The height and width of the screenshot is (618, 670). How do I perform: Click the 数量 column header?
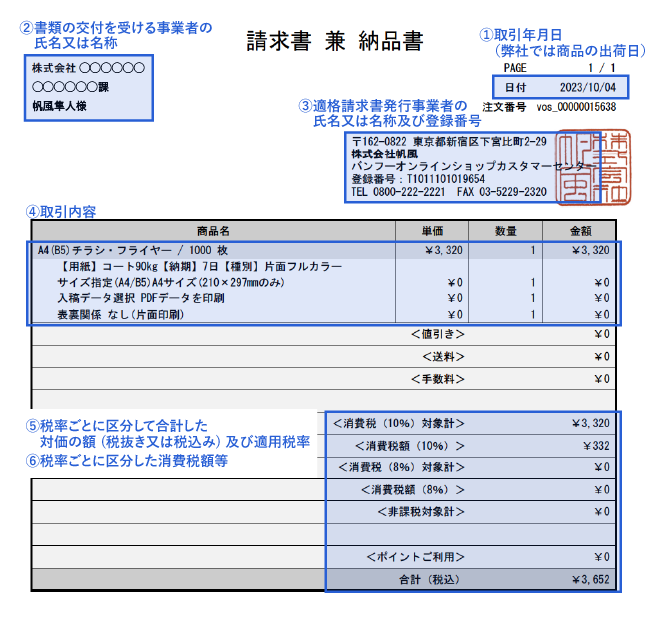click(x=506, y=231)
